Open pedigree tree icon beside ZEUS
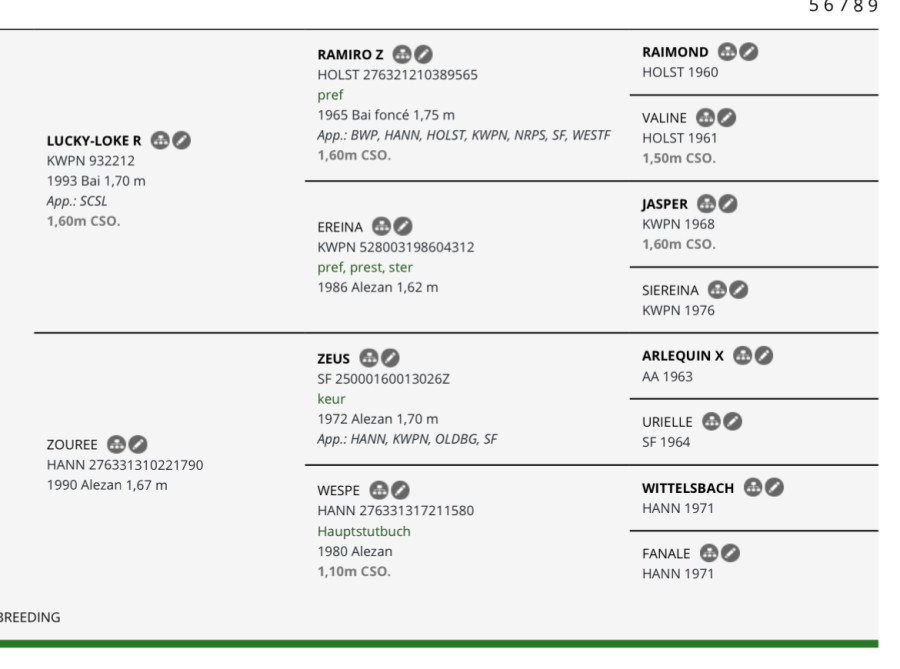This screenshot has height=669, width=900. click(x=369, y=358)
